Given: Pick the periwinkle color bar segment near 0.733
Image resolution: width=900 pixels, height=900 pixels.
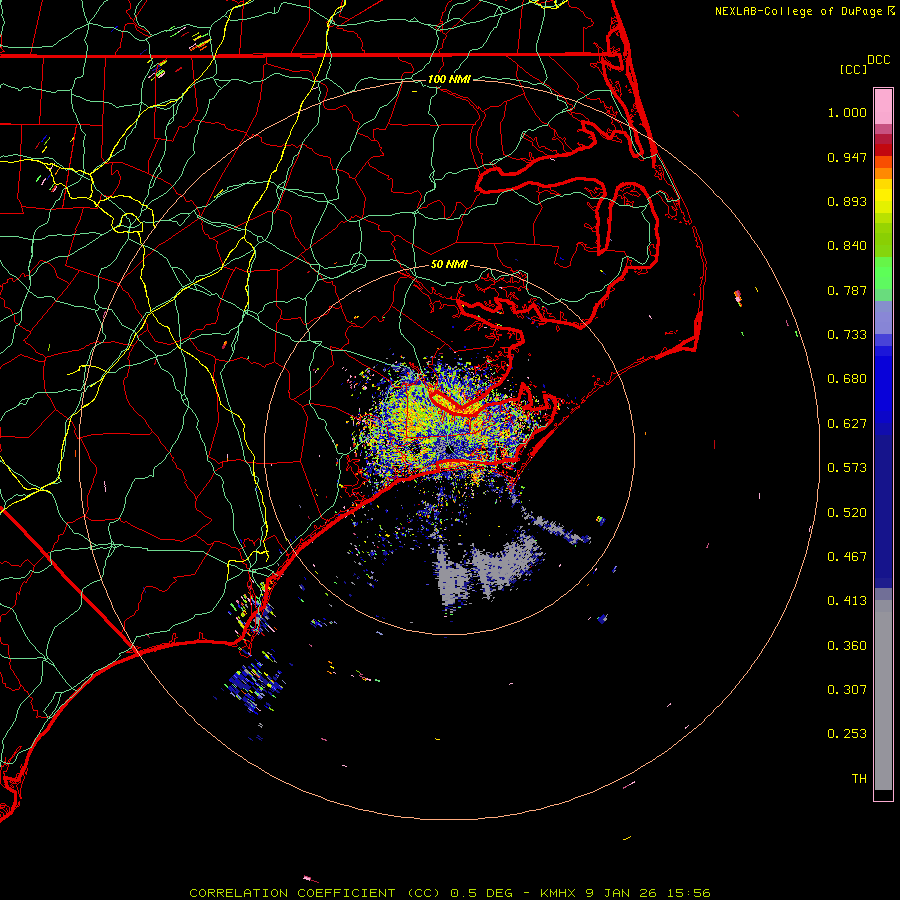Looking at the screenshot, I should [x=883, y=318].
